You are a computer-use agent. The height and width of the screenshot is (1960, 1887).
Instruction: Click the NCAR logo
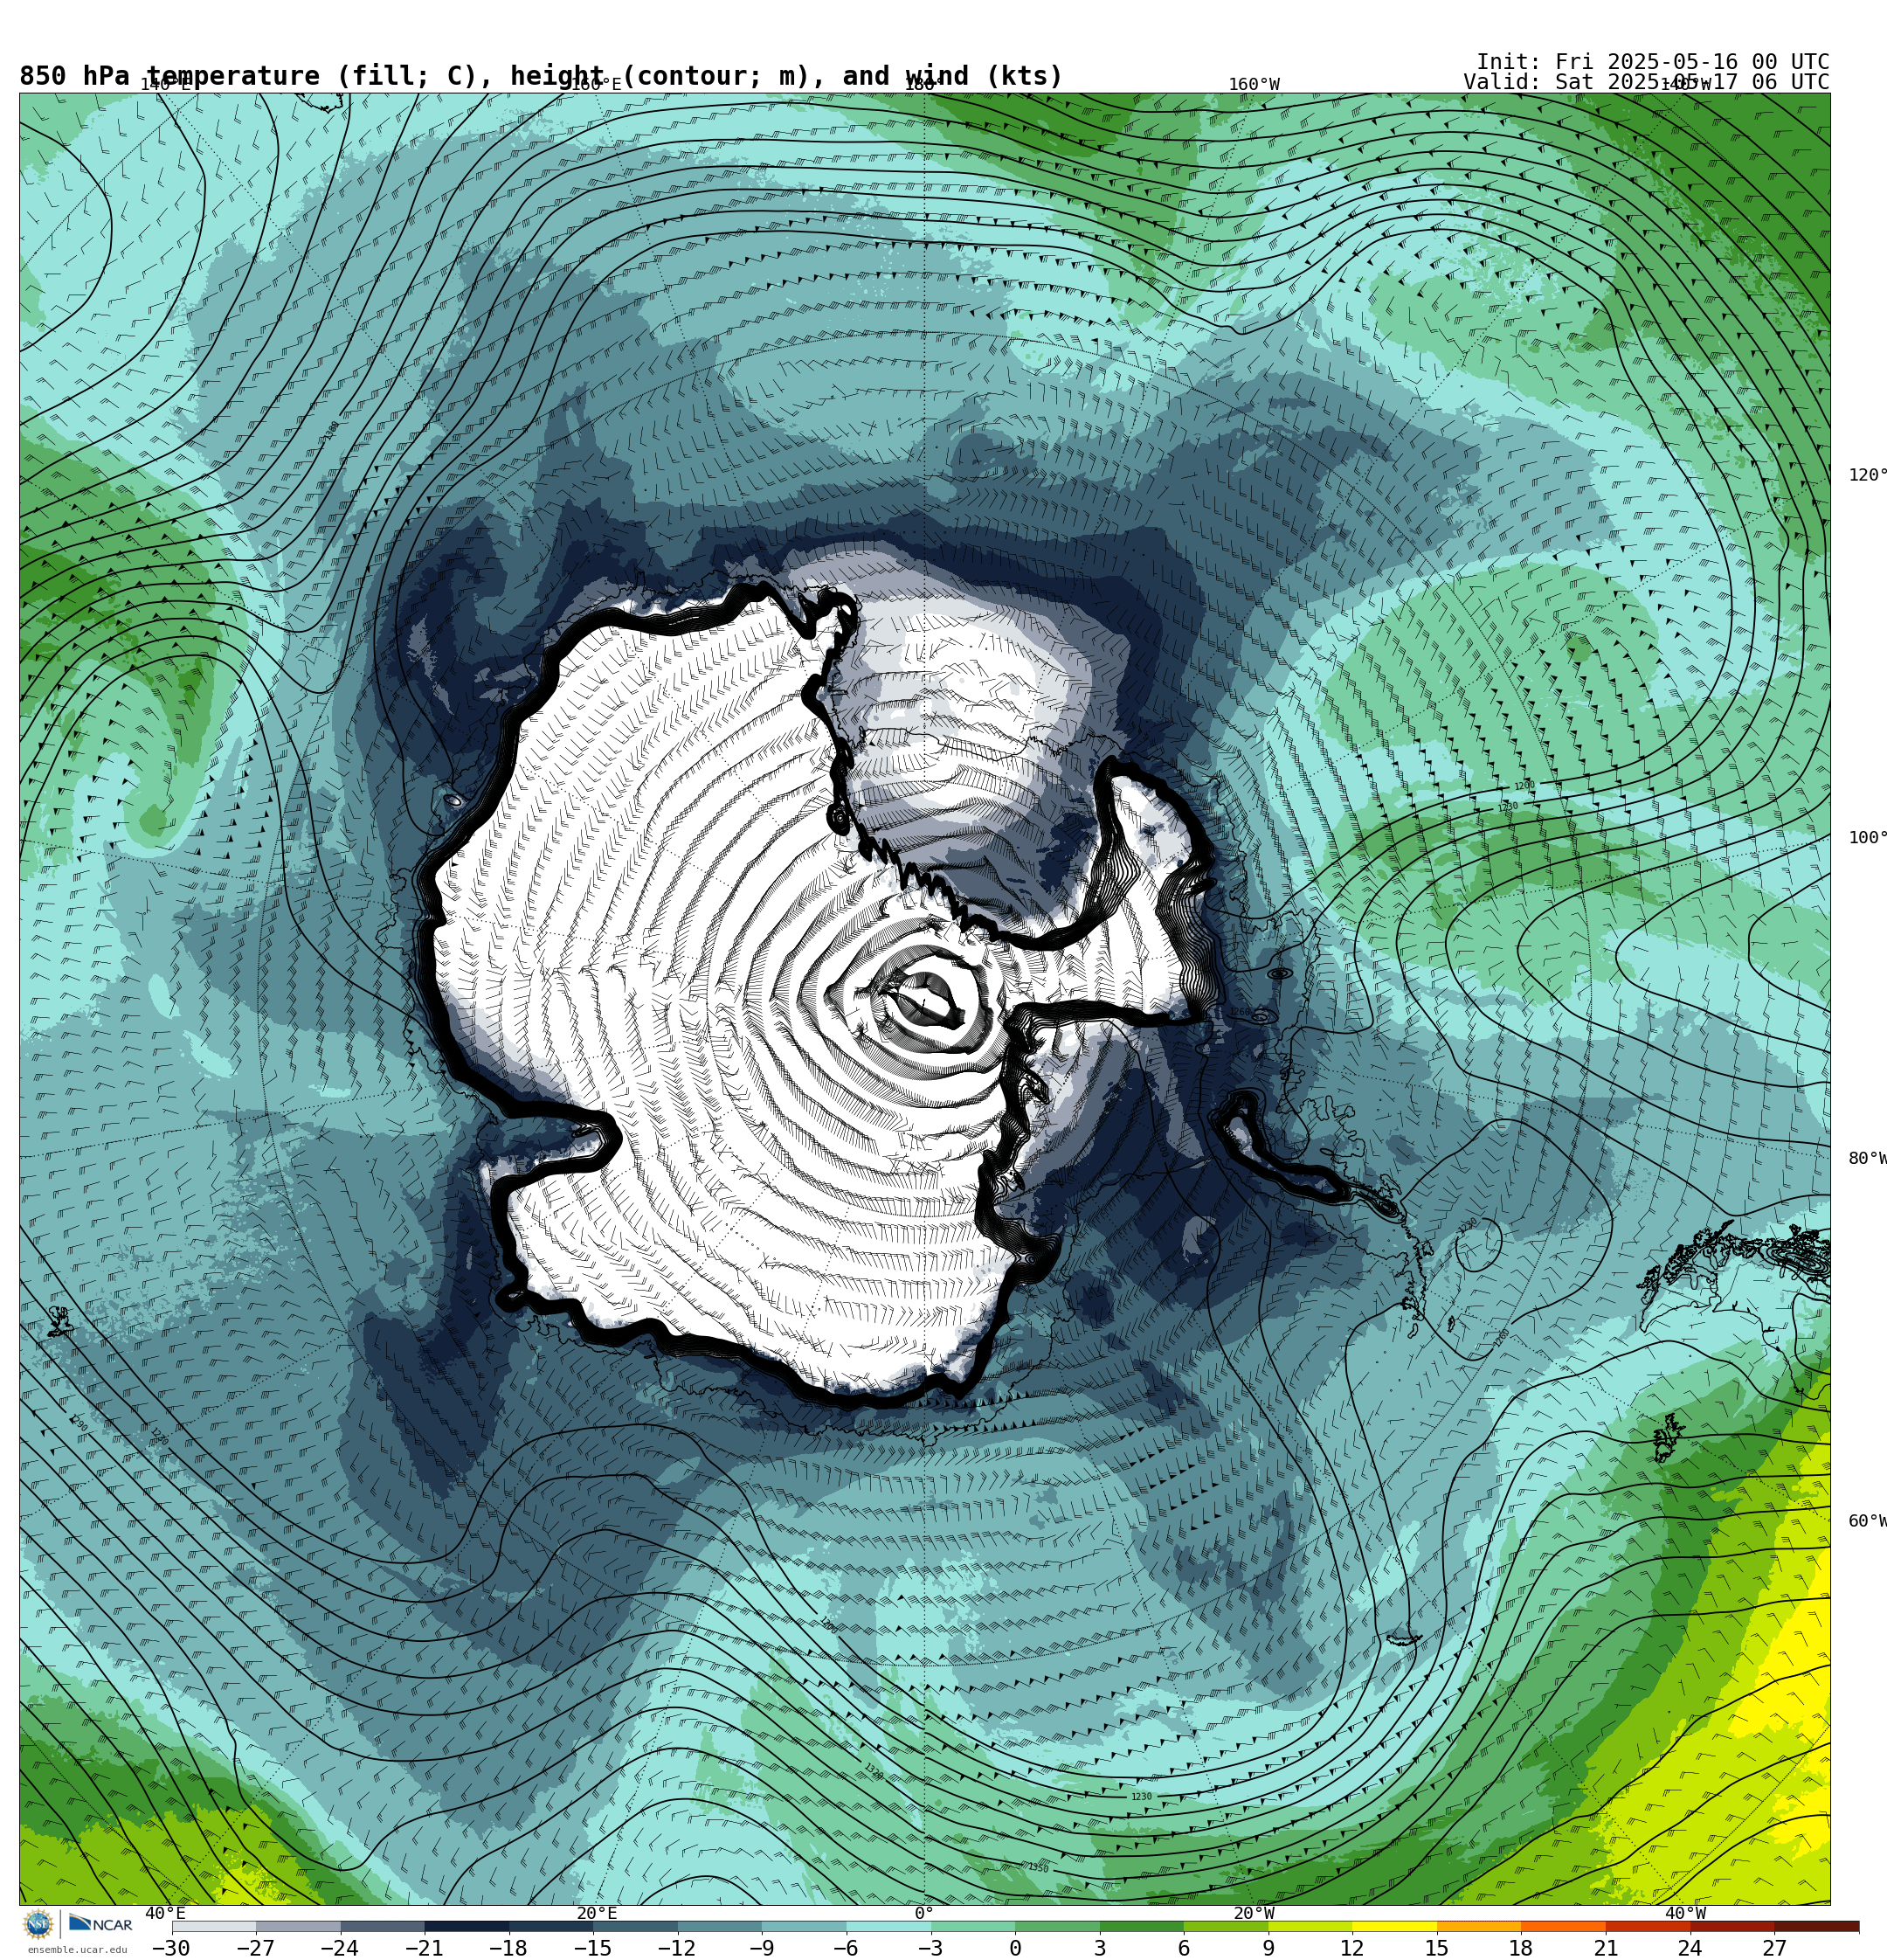pyautogui.click(x=101, y=1924)
